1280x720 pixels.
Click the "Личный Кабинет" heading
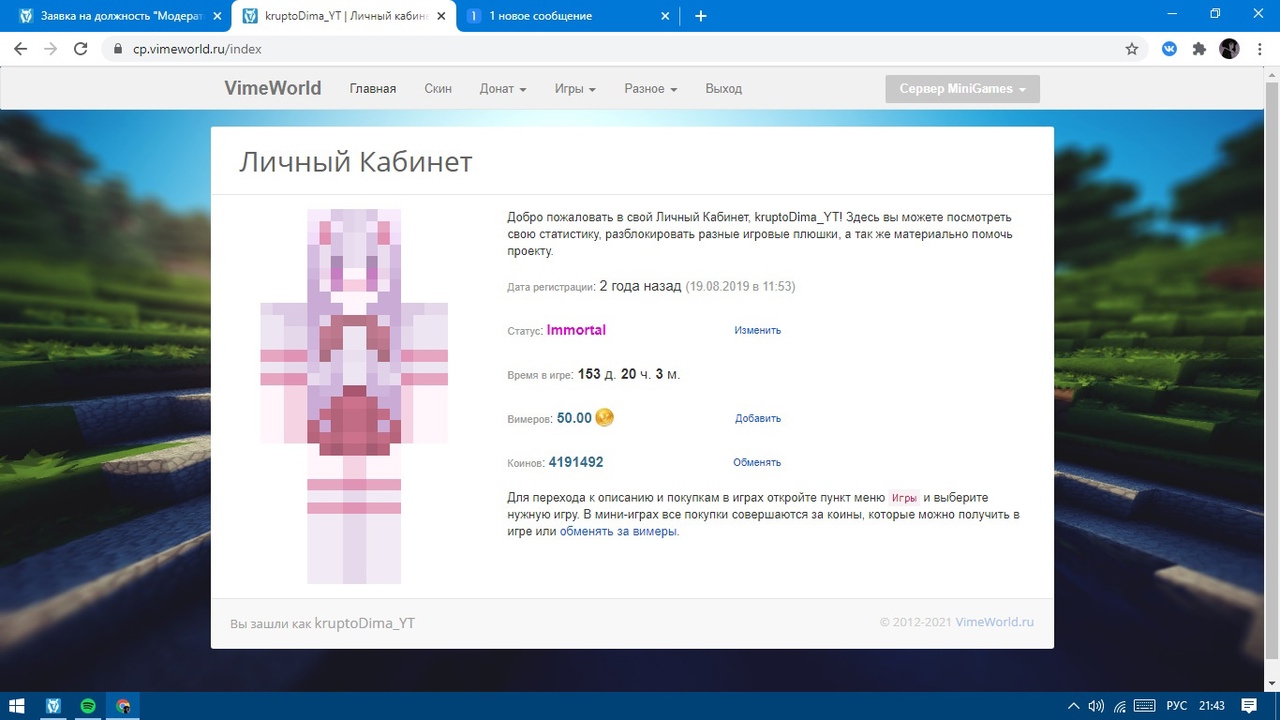click(x=355, y=162)
